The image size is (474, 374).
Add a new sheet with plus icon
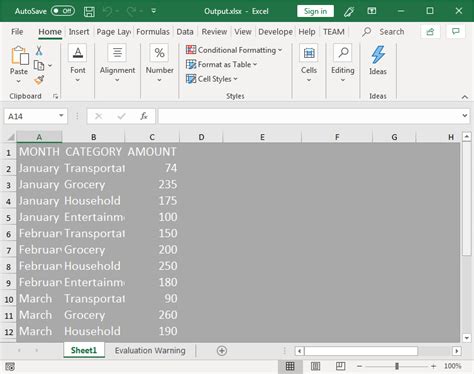point(222,351)
